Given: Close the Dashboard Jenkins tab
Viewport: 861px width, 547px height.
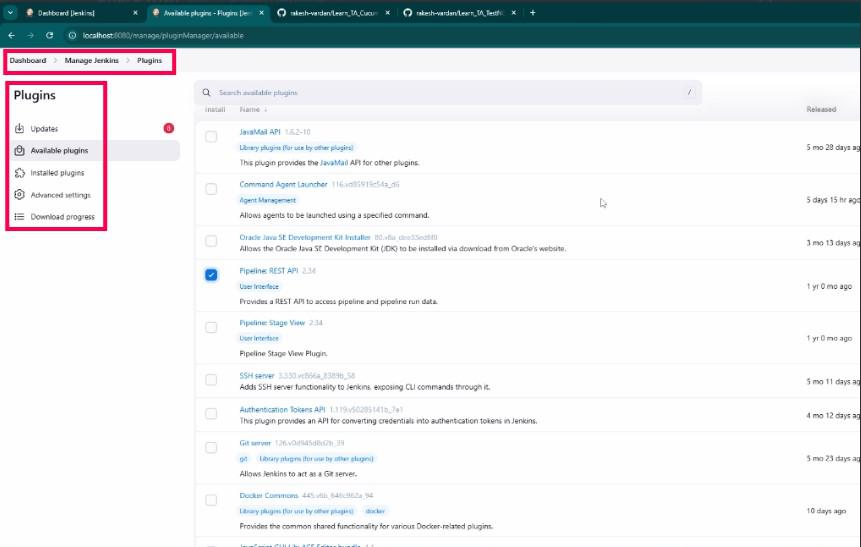Looking at the screenshot, I should click(x=135, y=13).
